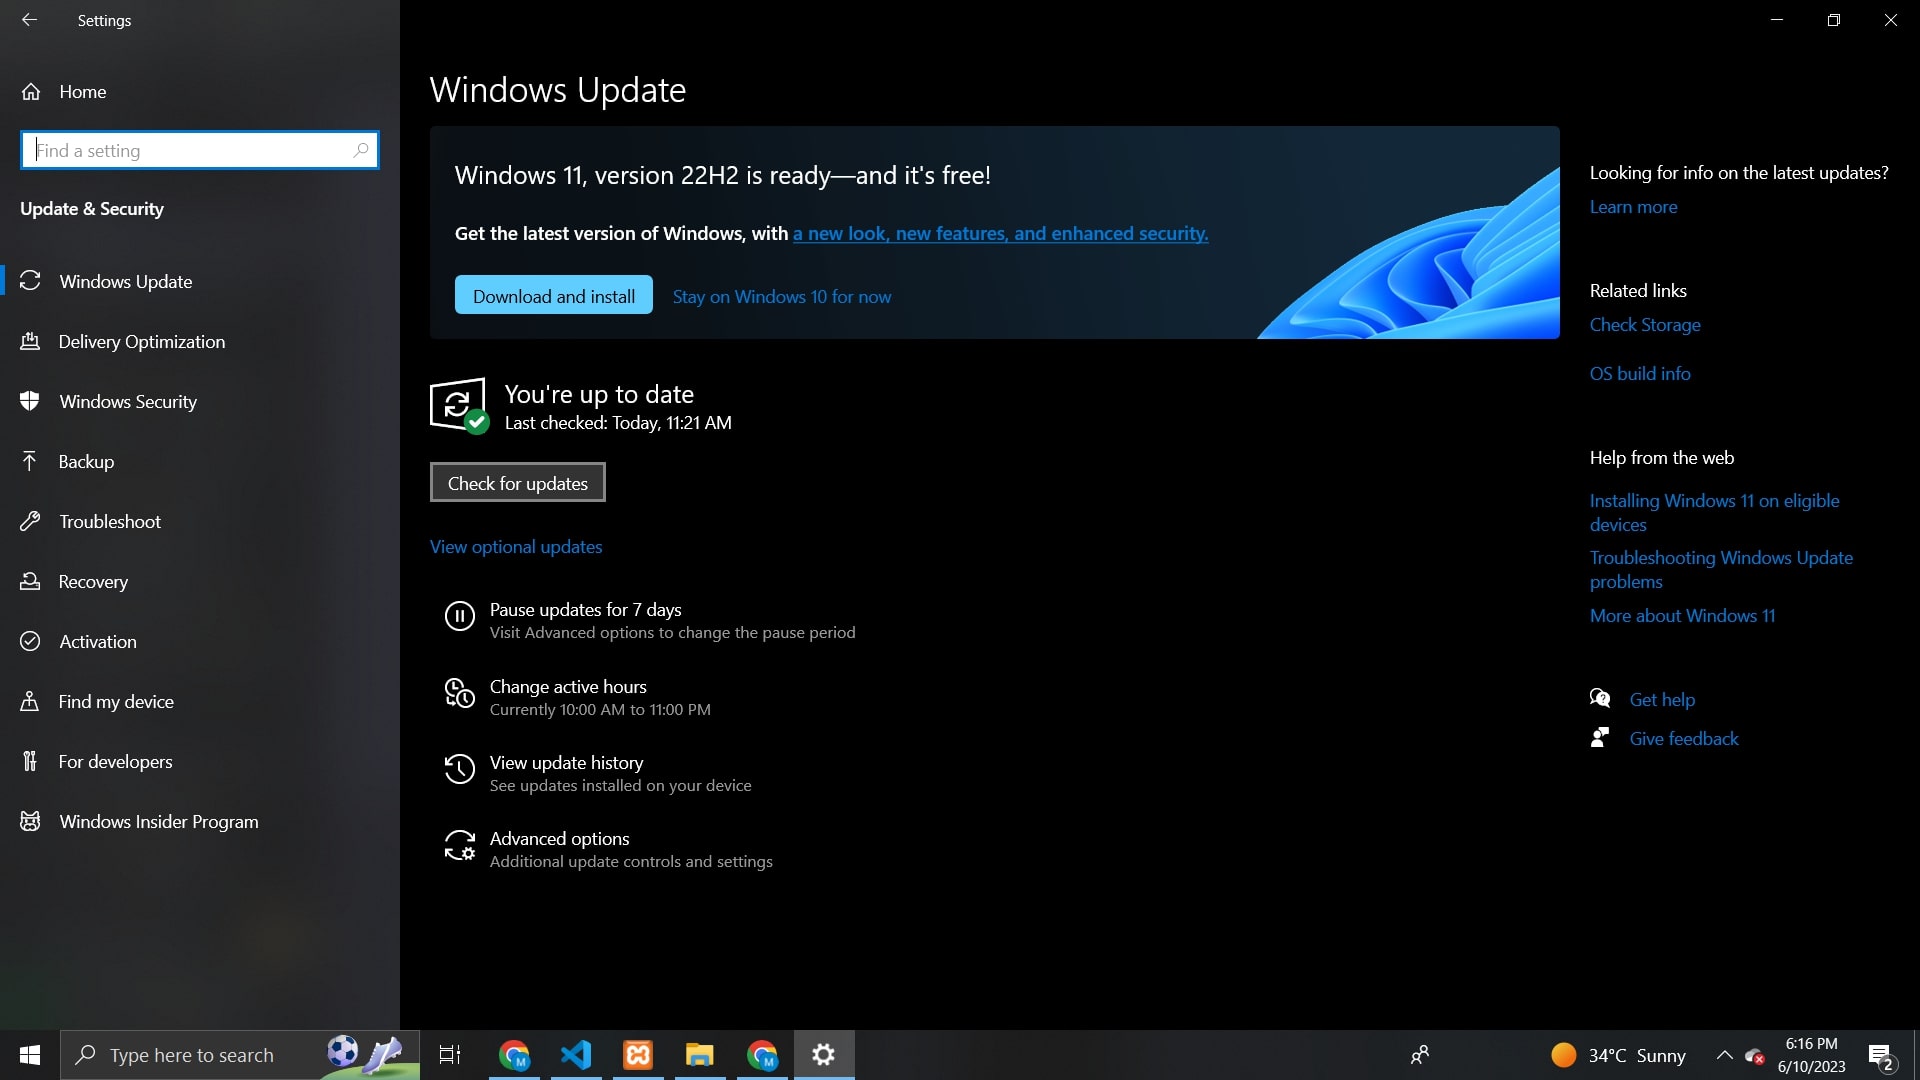Click the Find a setting search box
This screenshot has height=1080, width=1920.
(200, 151)
